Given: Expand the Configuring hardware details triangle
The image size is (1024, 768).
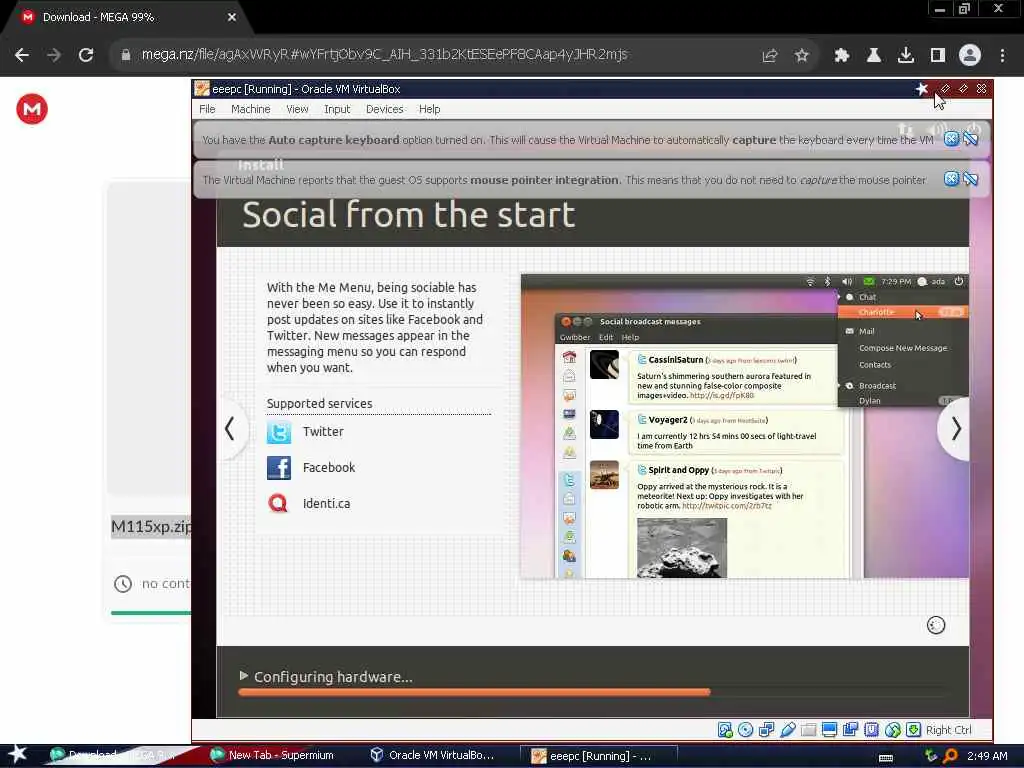Looking at the screenshot, I should pos(244,676).
